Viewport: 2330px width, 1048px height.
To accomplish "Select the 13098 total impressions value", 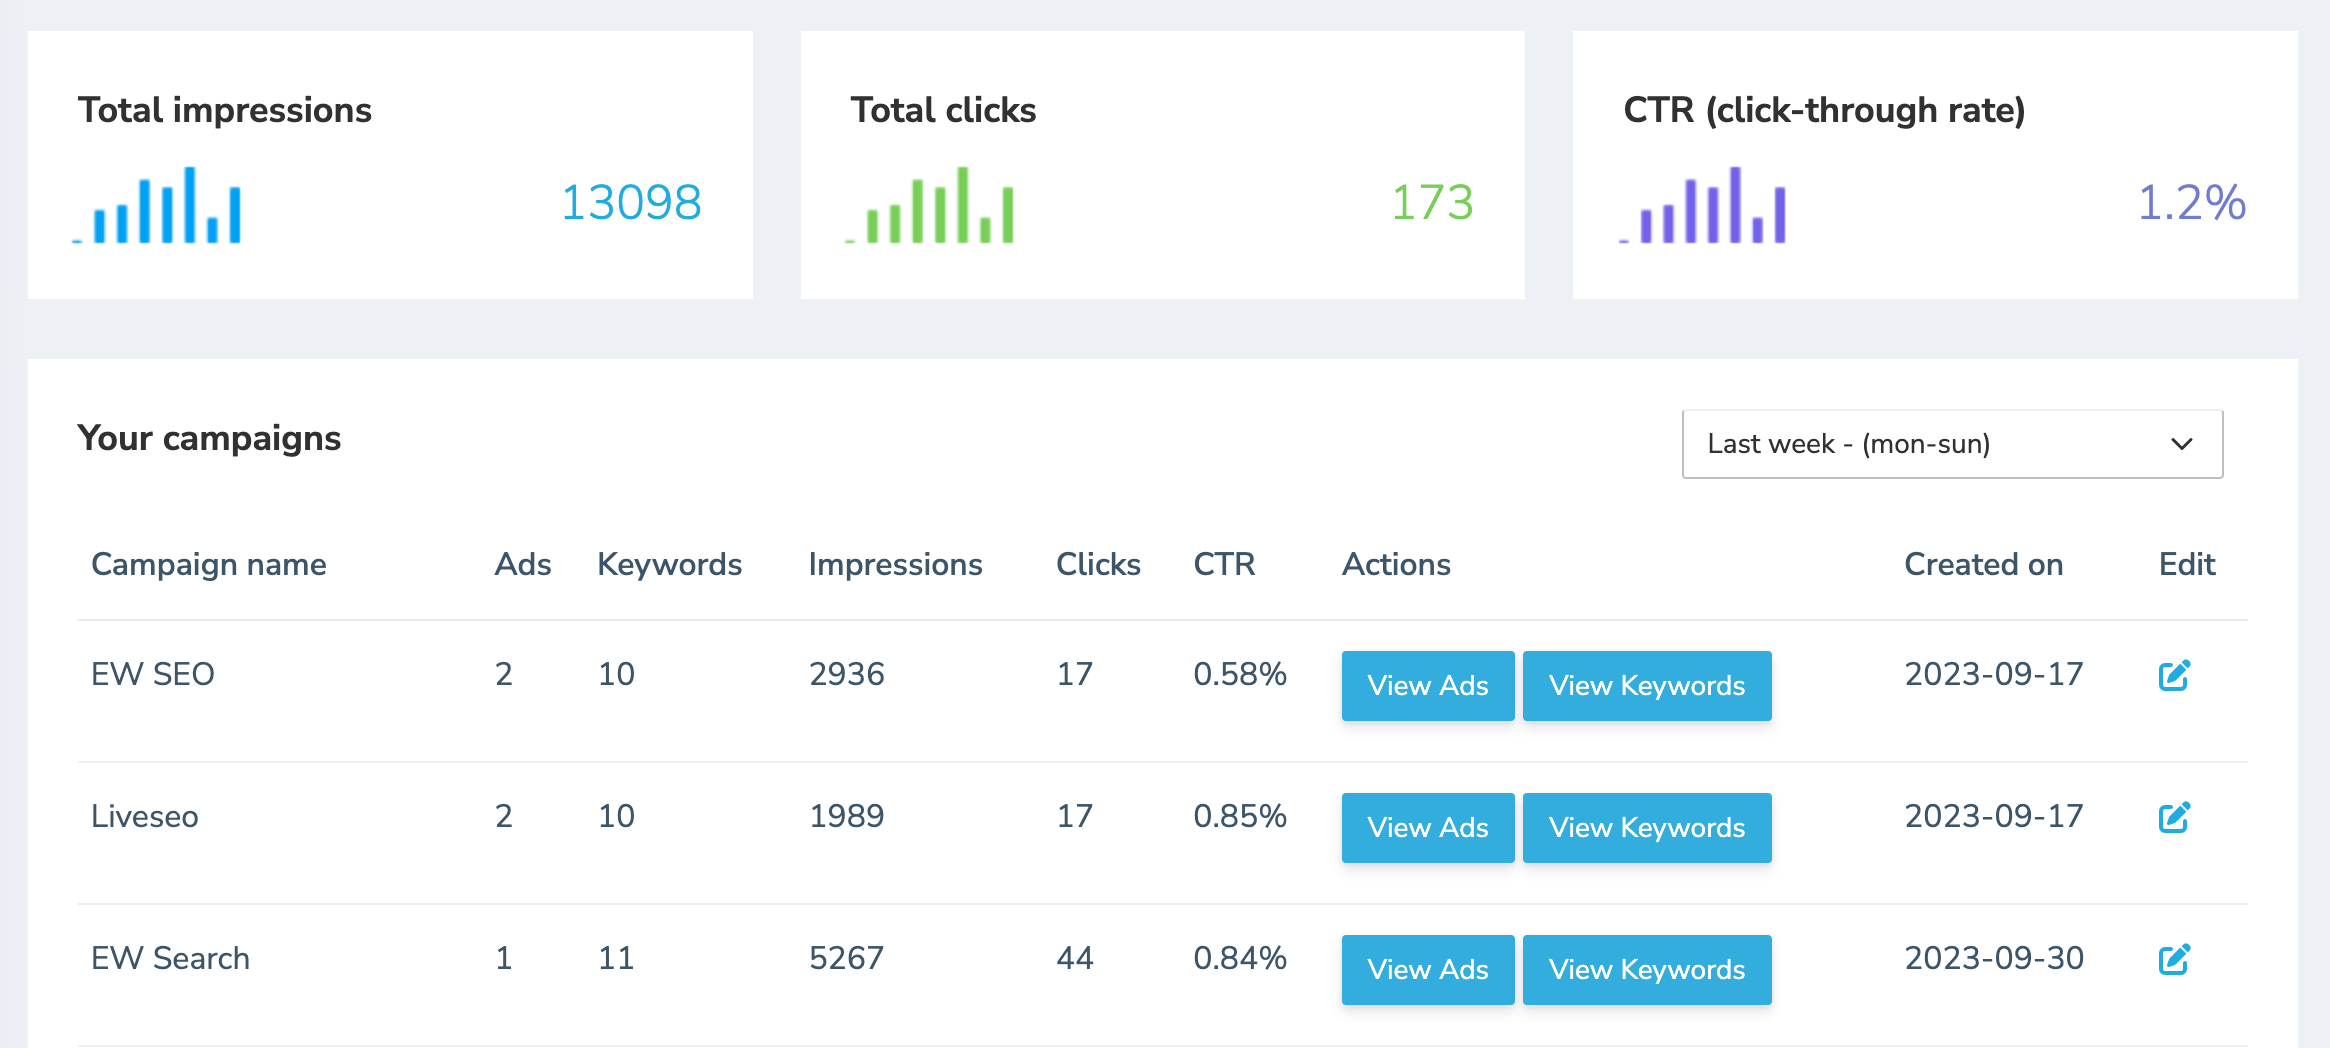I will (x=631, y=203).
